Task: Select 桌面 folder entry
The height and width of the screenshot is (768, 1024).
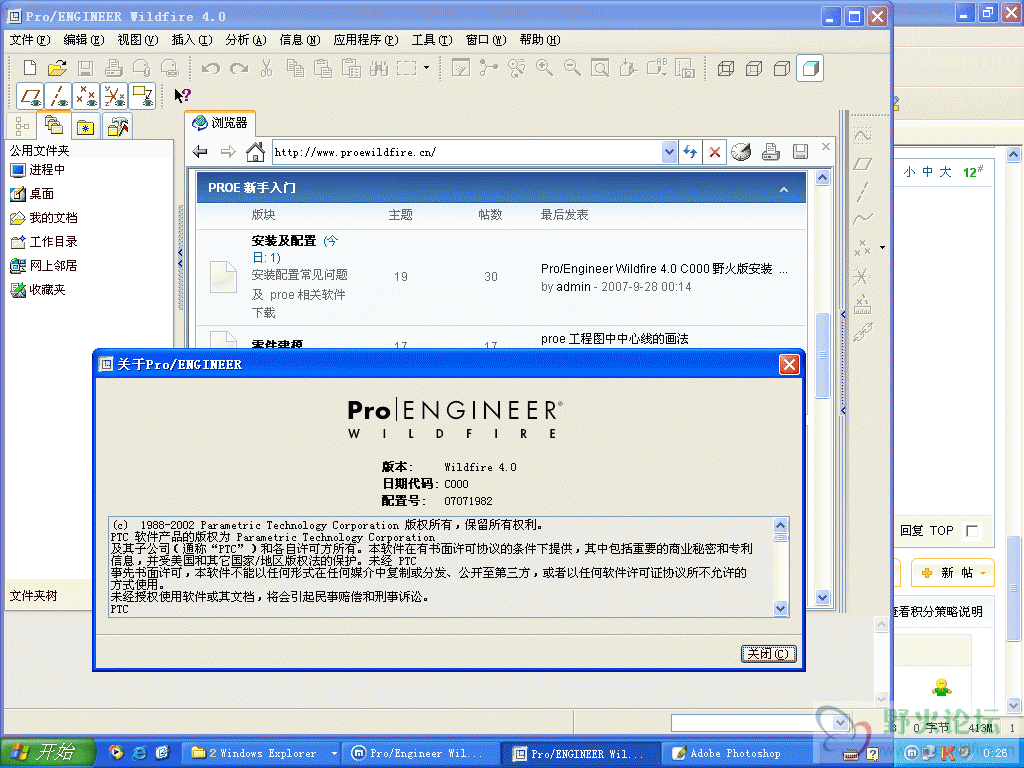Action: point(32,194)
